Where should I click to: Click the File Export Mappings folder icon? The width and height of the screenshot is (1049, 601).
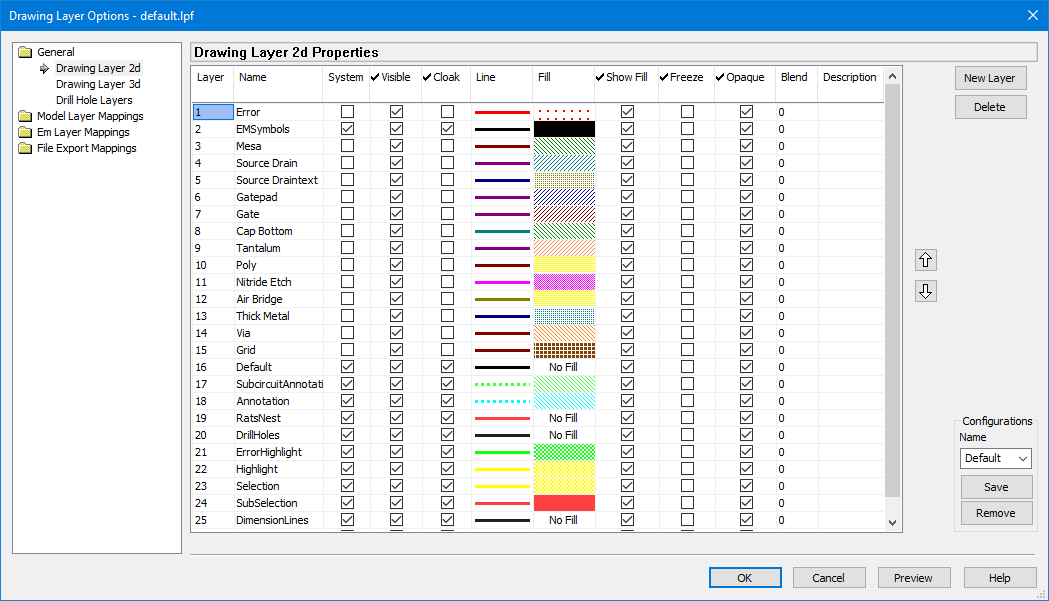[25, 148]
